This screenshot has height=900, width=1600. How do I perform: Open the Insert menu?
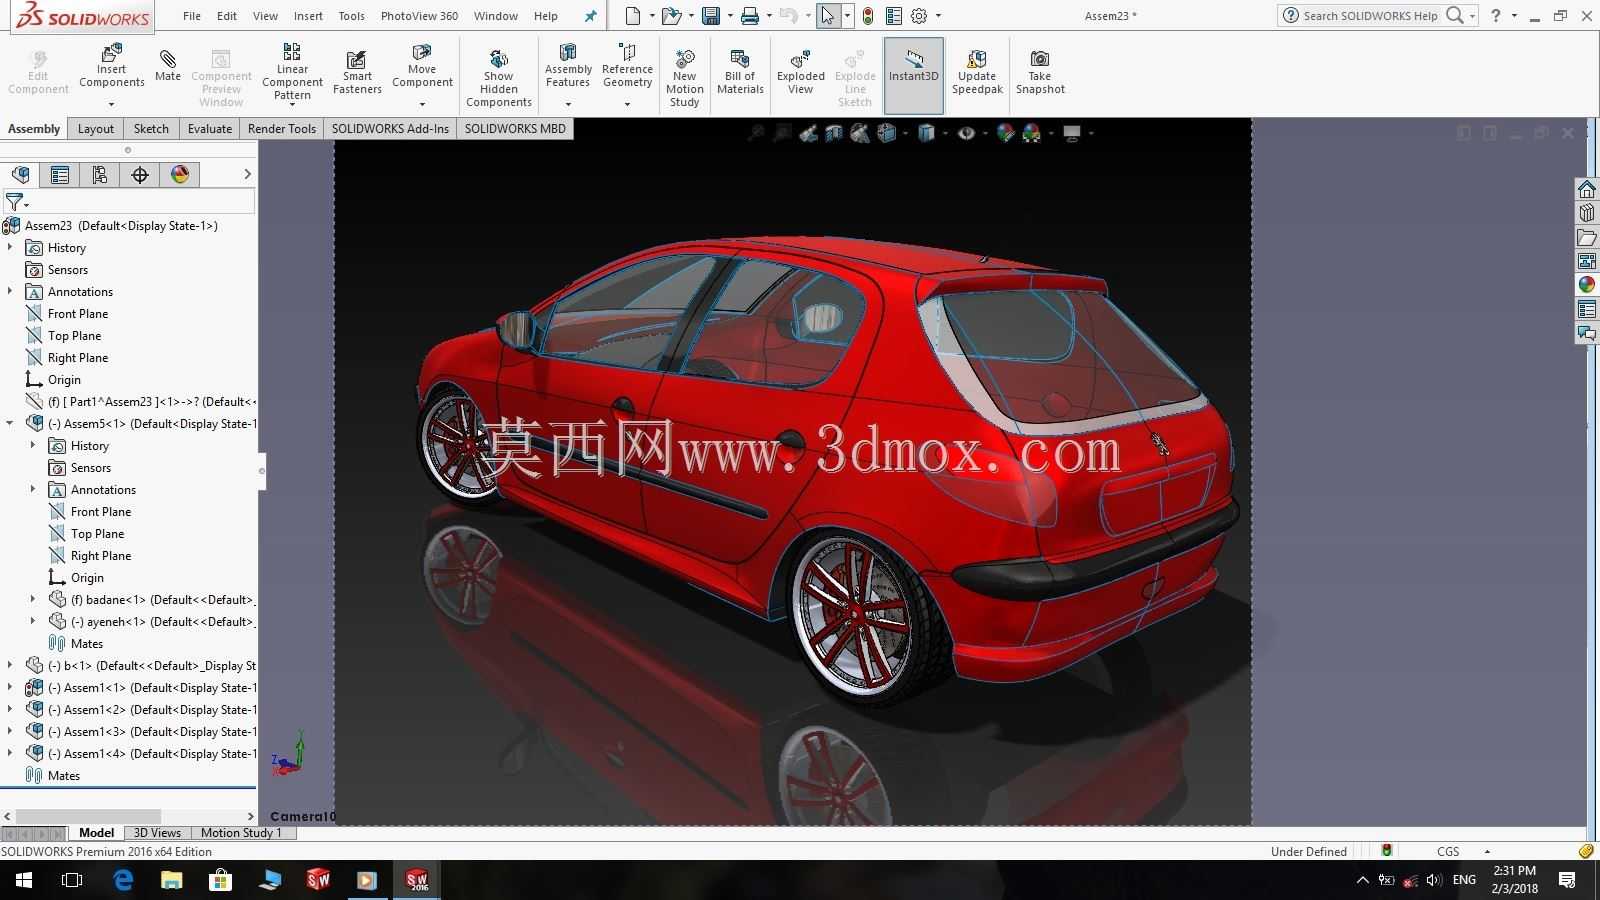308,16
